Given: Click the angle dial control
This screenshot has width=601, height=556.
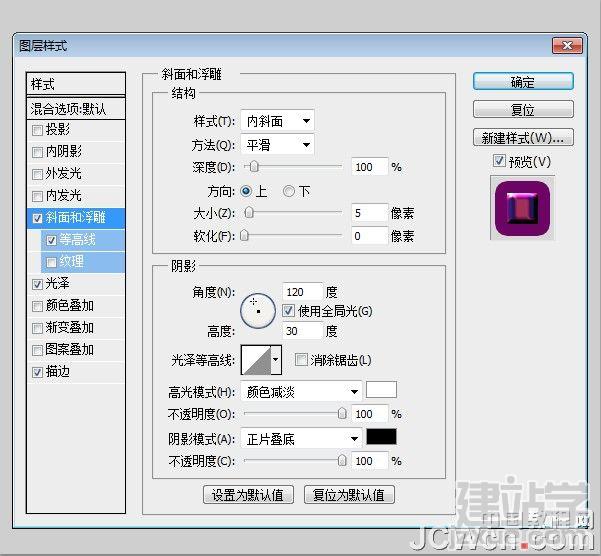Looking at the screenshot, I should point(258,311).
